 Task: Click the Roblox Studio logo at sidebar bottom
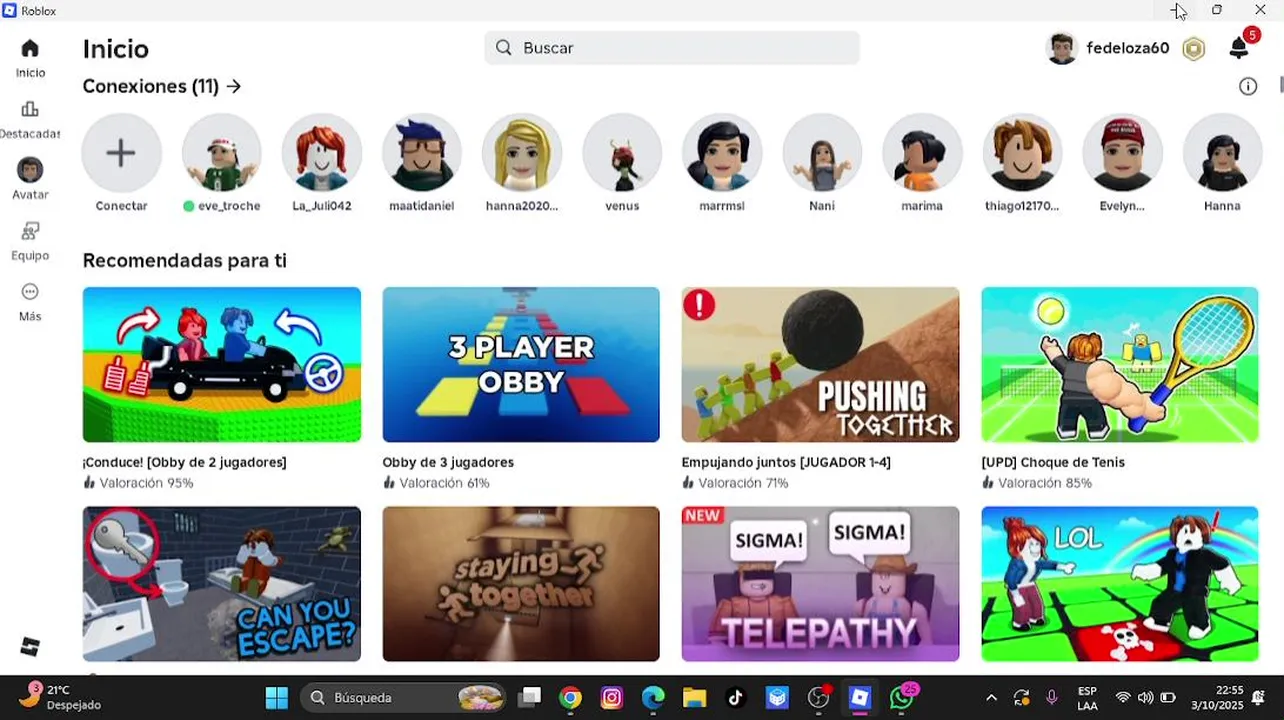point(30,646)
